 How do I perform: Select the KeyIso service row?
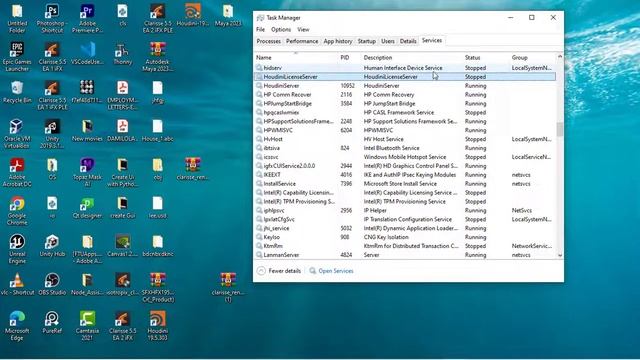[x=404, y=237]
